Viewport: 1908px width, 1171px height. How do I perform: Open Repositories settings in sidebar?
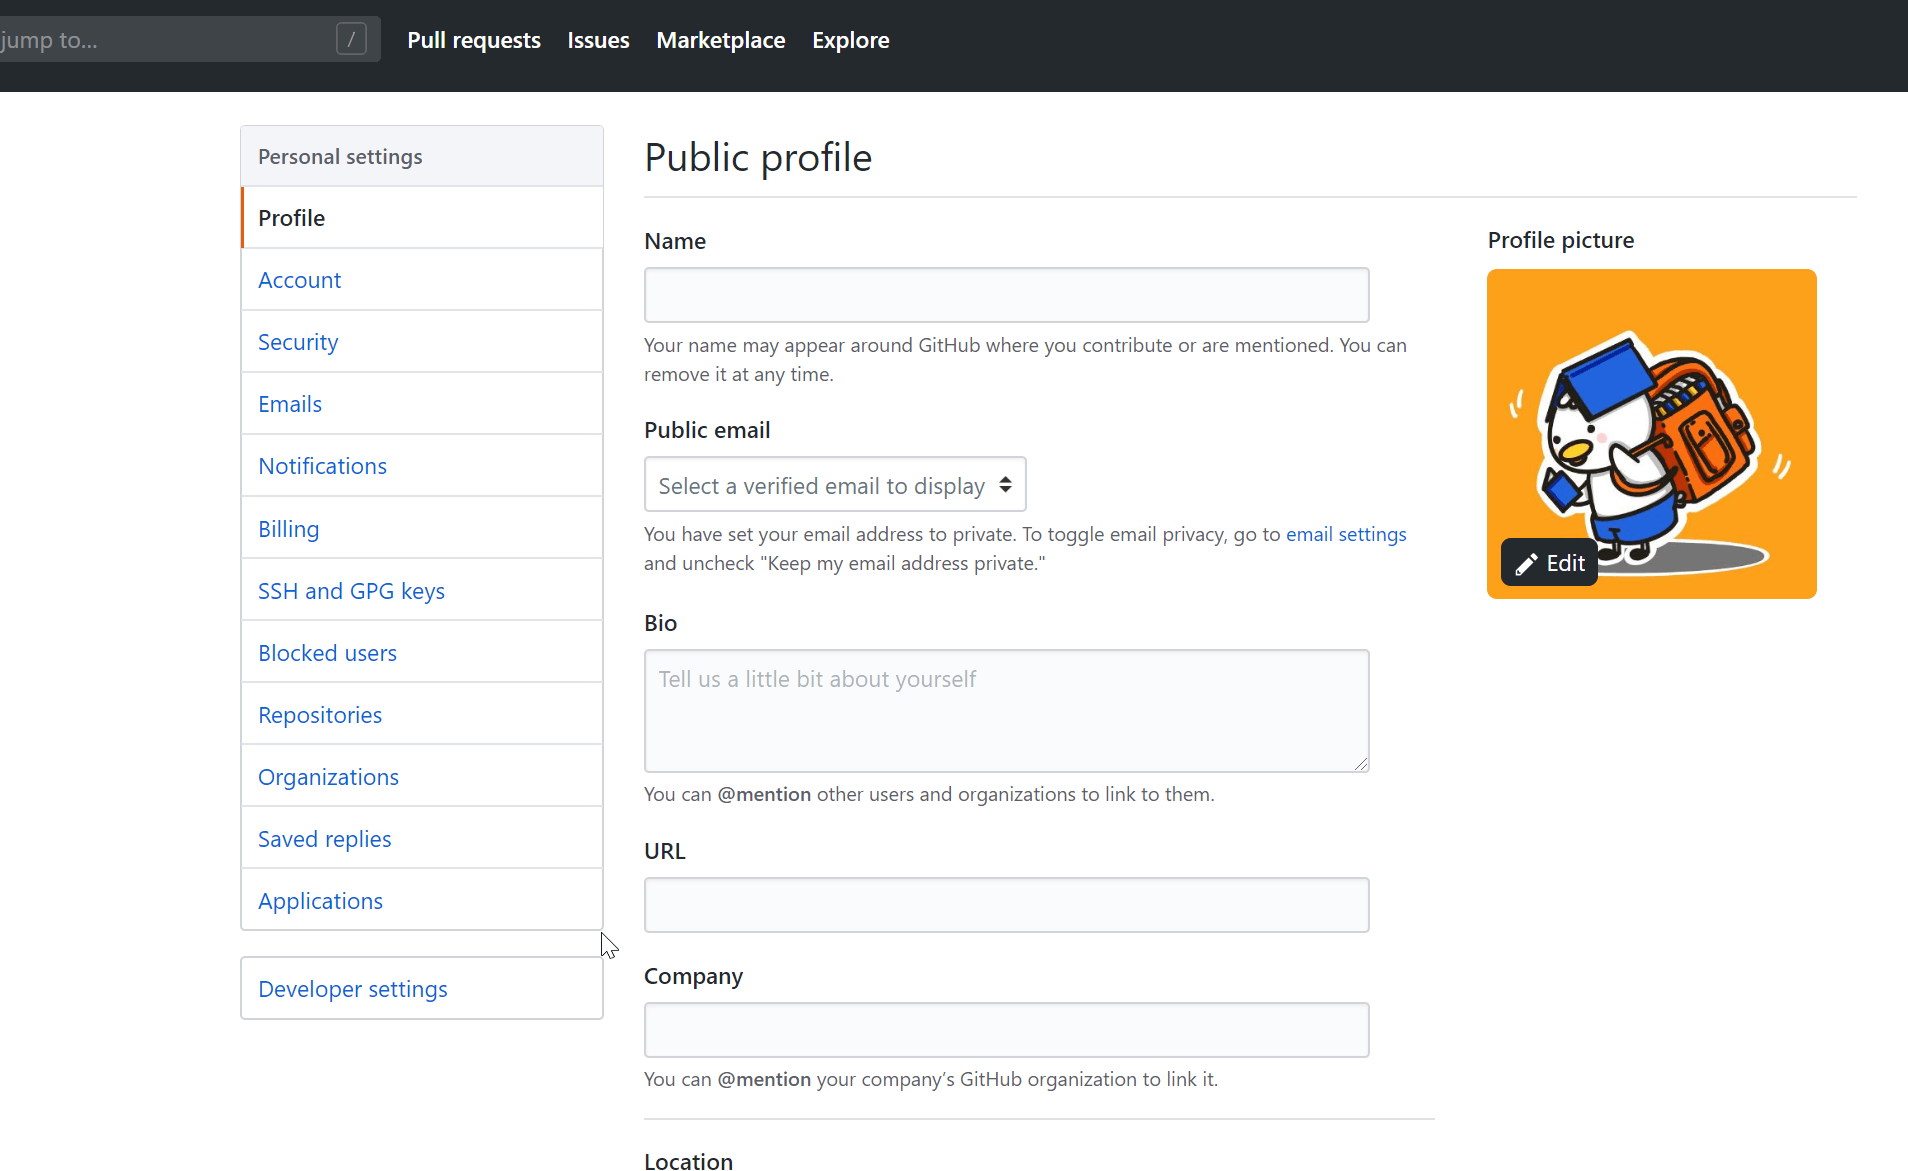pyautogui.click(x=422, y=714)
